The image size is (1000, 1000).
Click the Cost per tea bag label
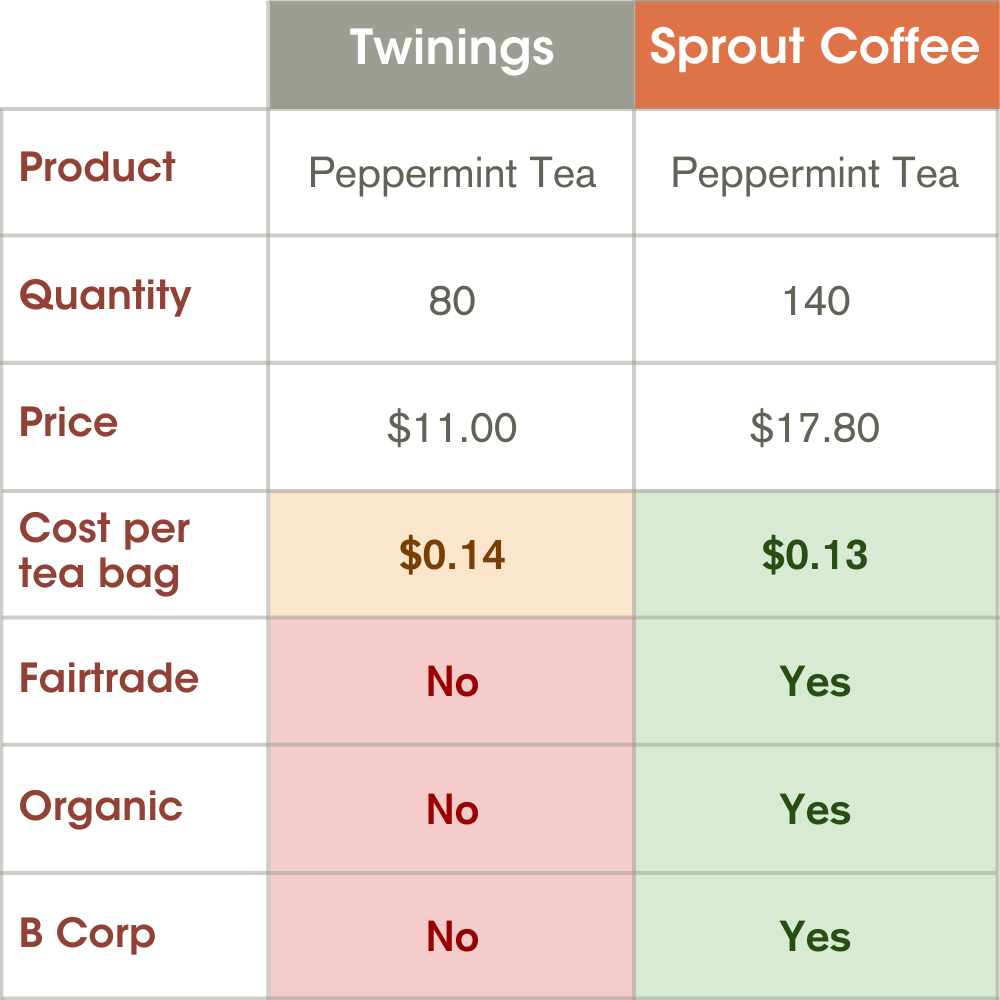[x=104, y=551]
